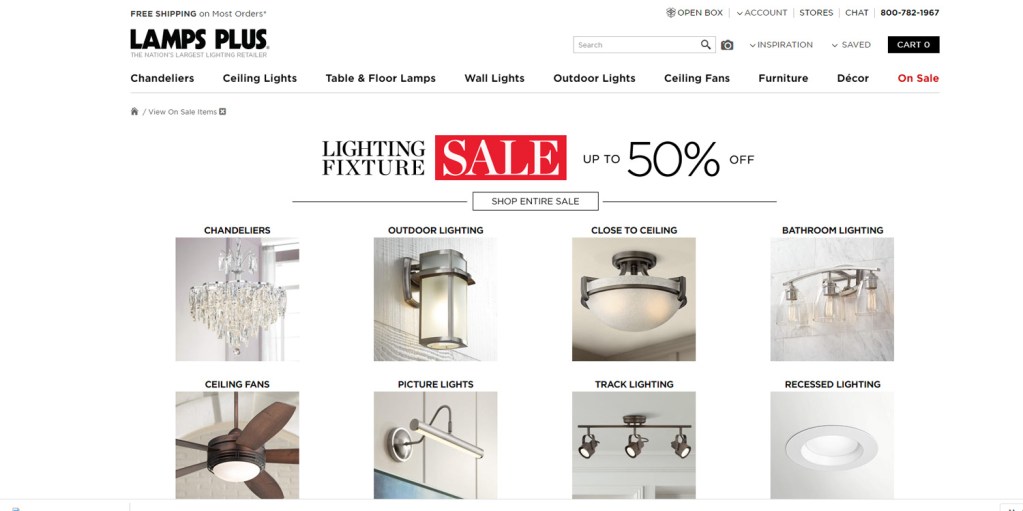Expand the Inspiration dropdown
This screenshot has height=511, width=1023.
pos(781,45)
